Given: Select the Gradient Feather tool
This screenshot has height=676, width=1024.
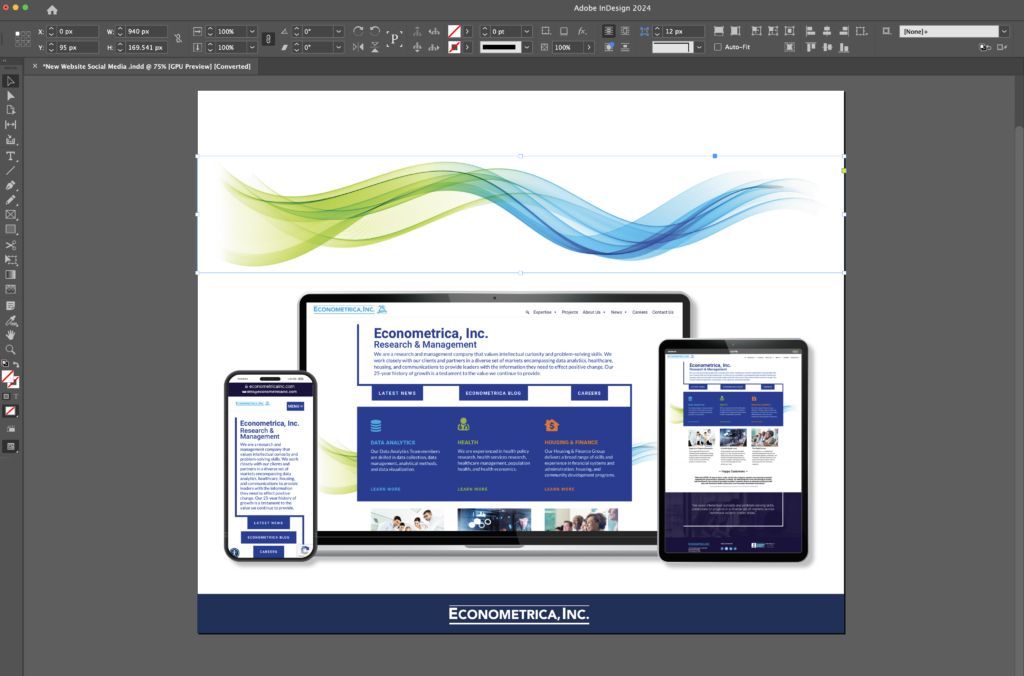Looking at the screenshot, I should (x=10, y=289).
